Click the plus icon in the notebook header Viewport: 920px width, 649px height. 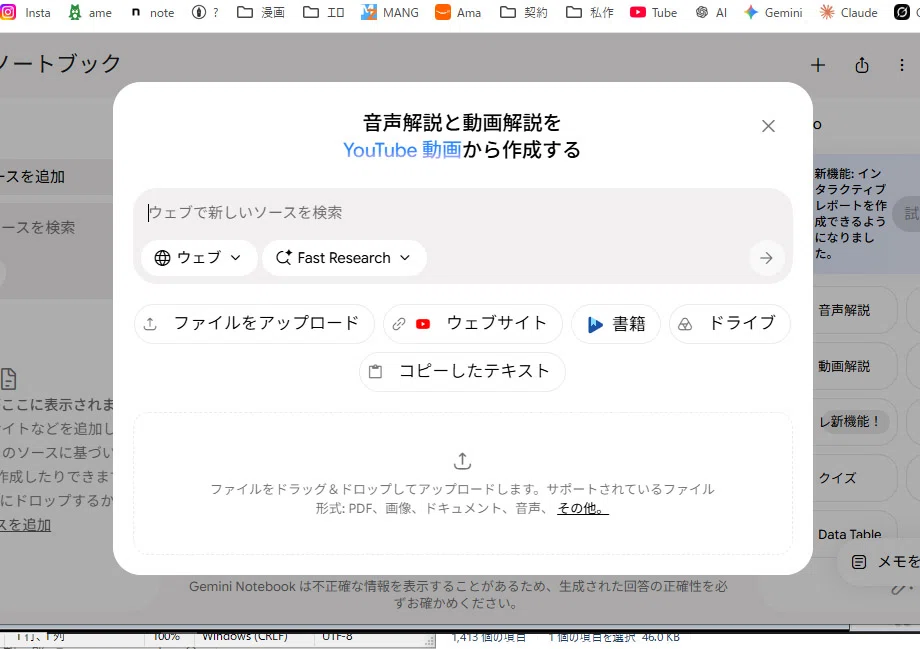818,65
